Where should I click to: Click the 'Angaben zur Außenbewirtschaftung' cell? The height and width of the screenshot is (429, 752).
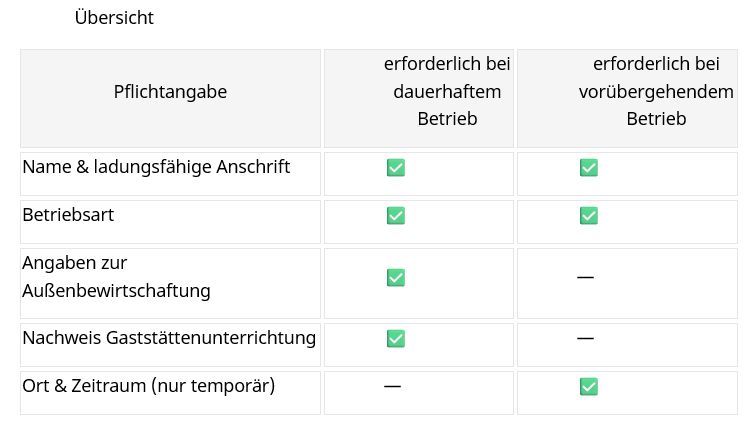click(116, 277)
